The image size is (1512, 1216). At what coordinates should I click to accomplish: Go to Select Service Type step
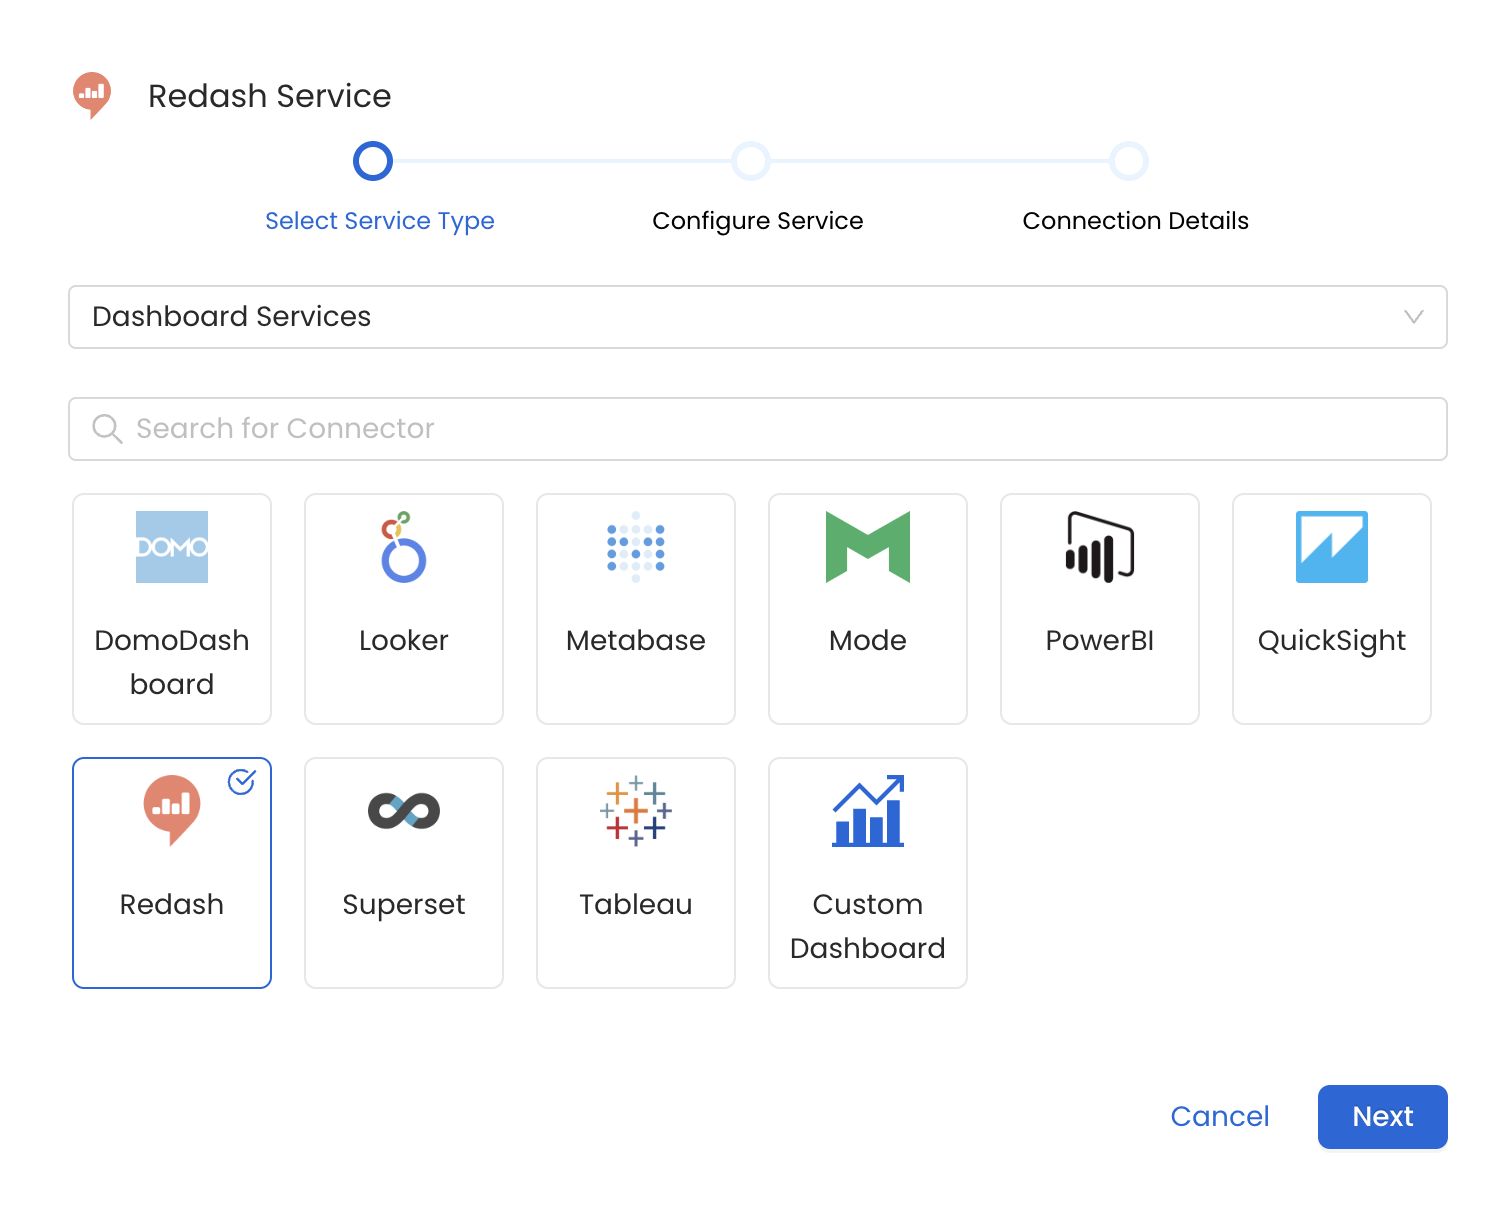373,161
